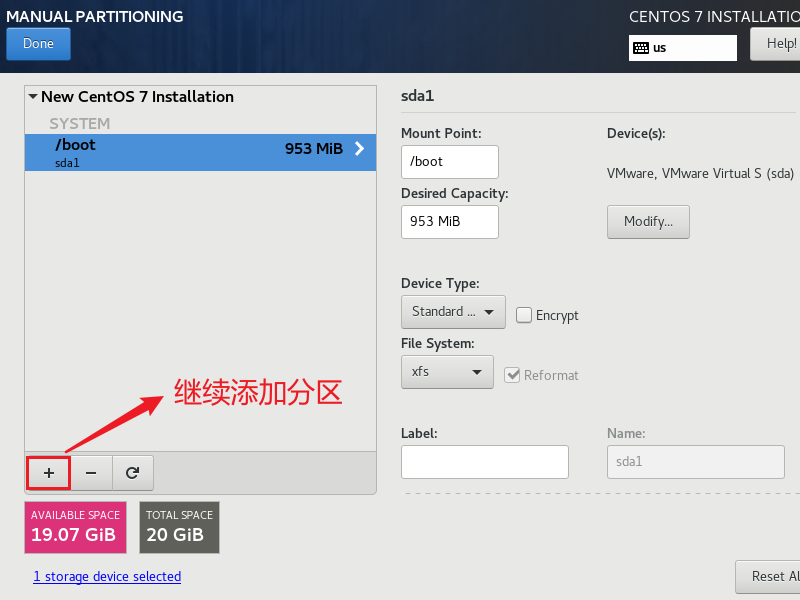Image resolution: width=800 pixels, height=600 pixels.
Task: Open the Help! button
Action: pyautogui.click(x=776, y=43)
